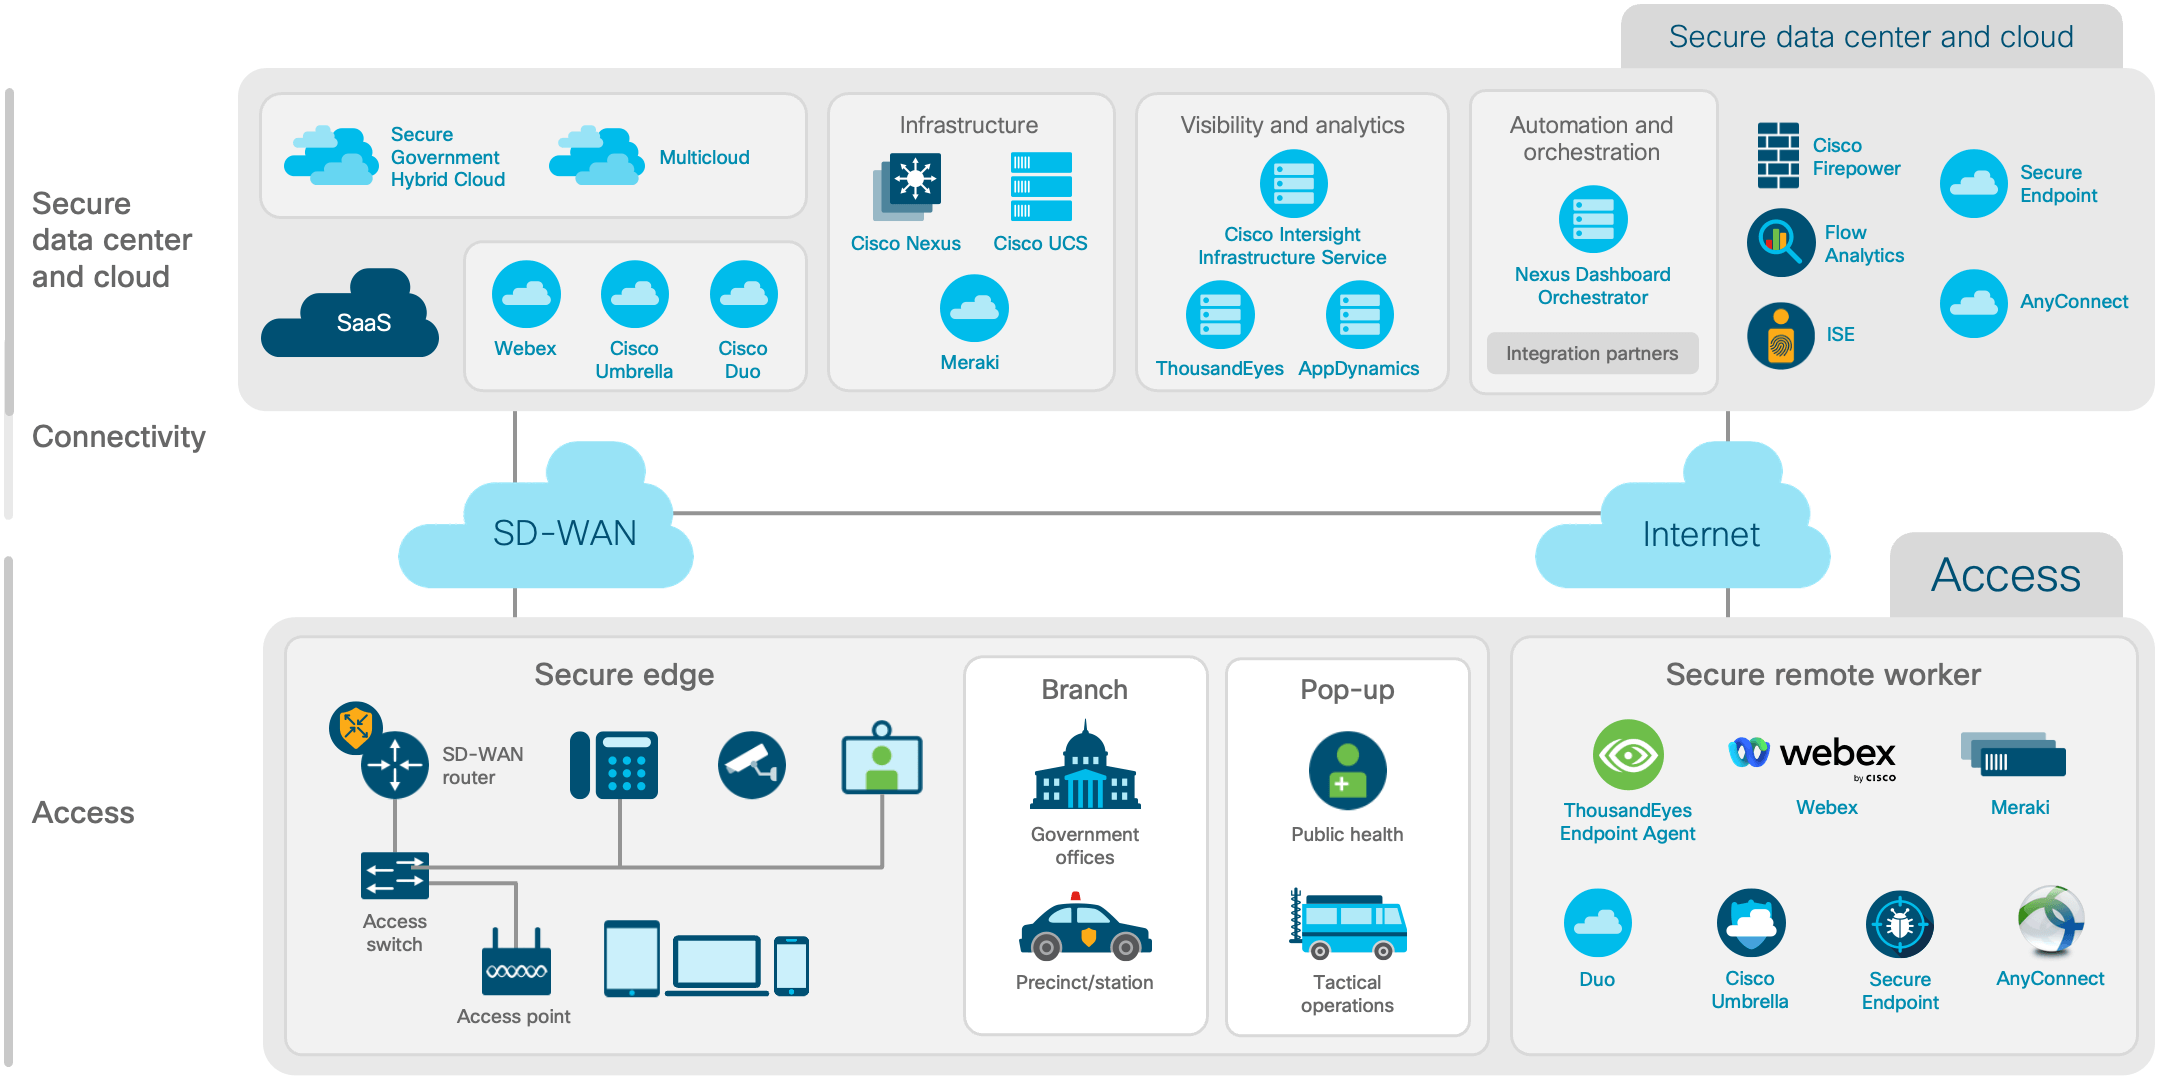Click the Cisco Umbrella icon in SaaS group
This screenshot has height=1080, width=2160.
pos(635,294)
